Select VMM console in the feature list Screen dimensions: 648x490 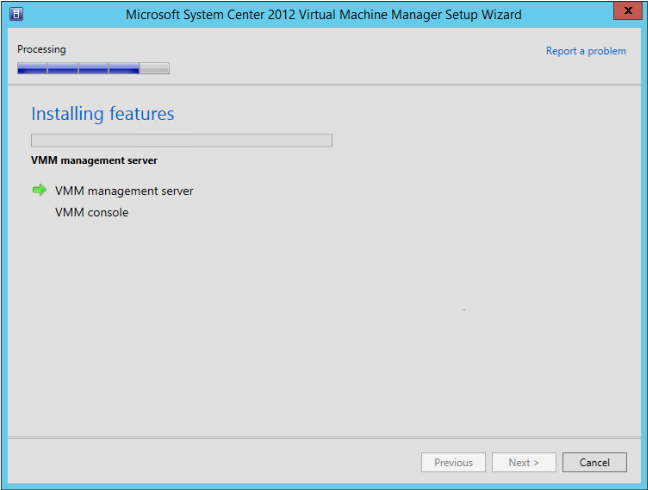(x=92, y=212)
